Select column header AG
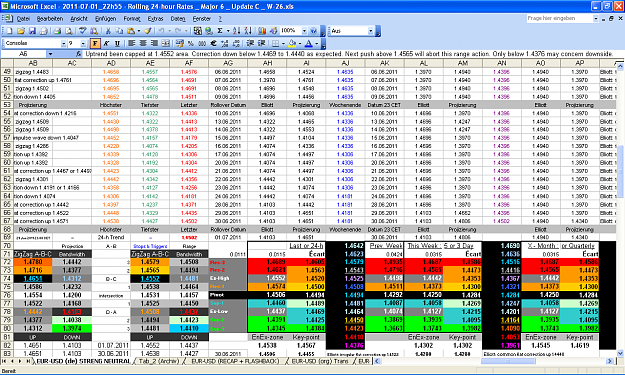 click(228, 63)
